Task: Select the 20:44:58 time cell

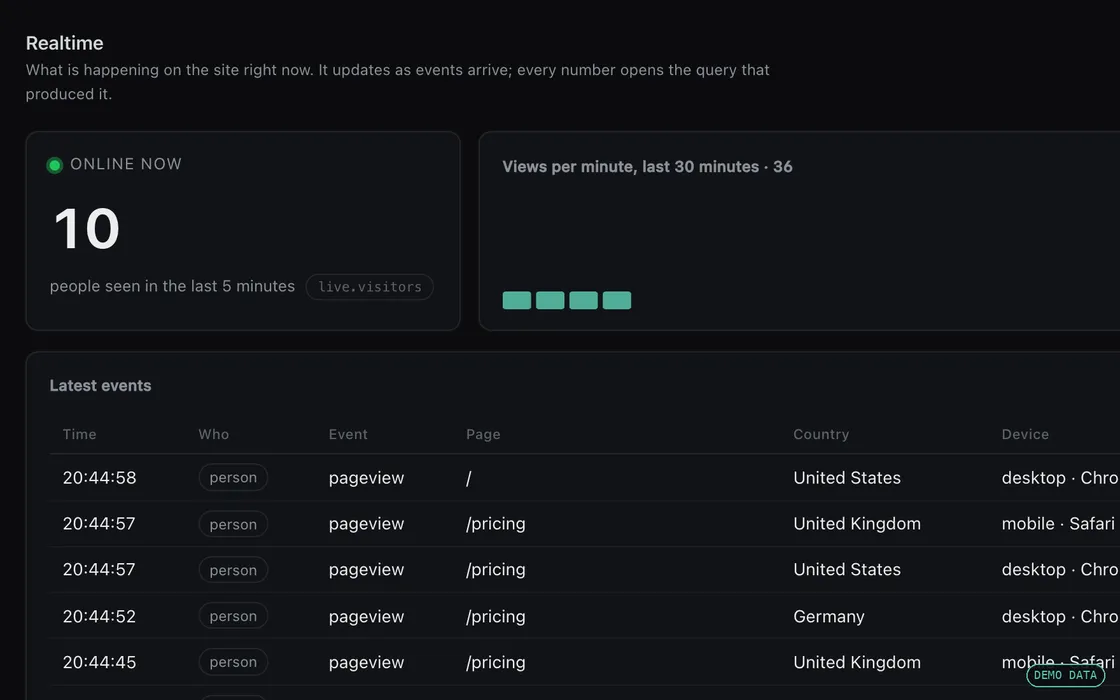Action: [x=99, y=477]
